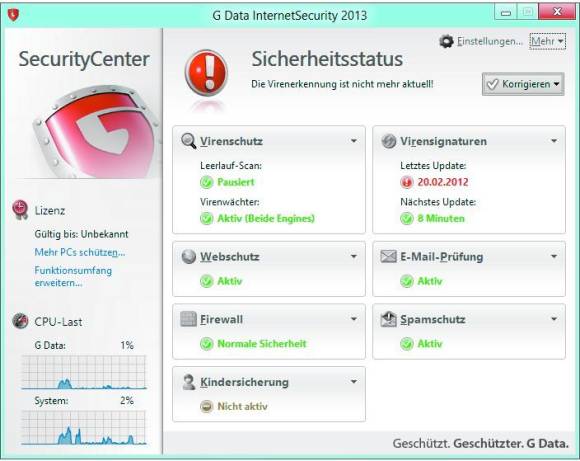Click the E-Mail-Prüfung envelope icon

coord(388,256)
